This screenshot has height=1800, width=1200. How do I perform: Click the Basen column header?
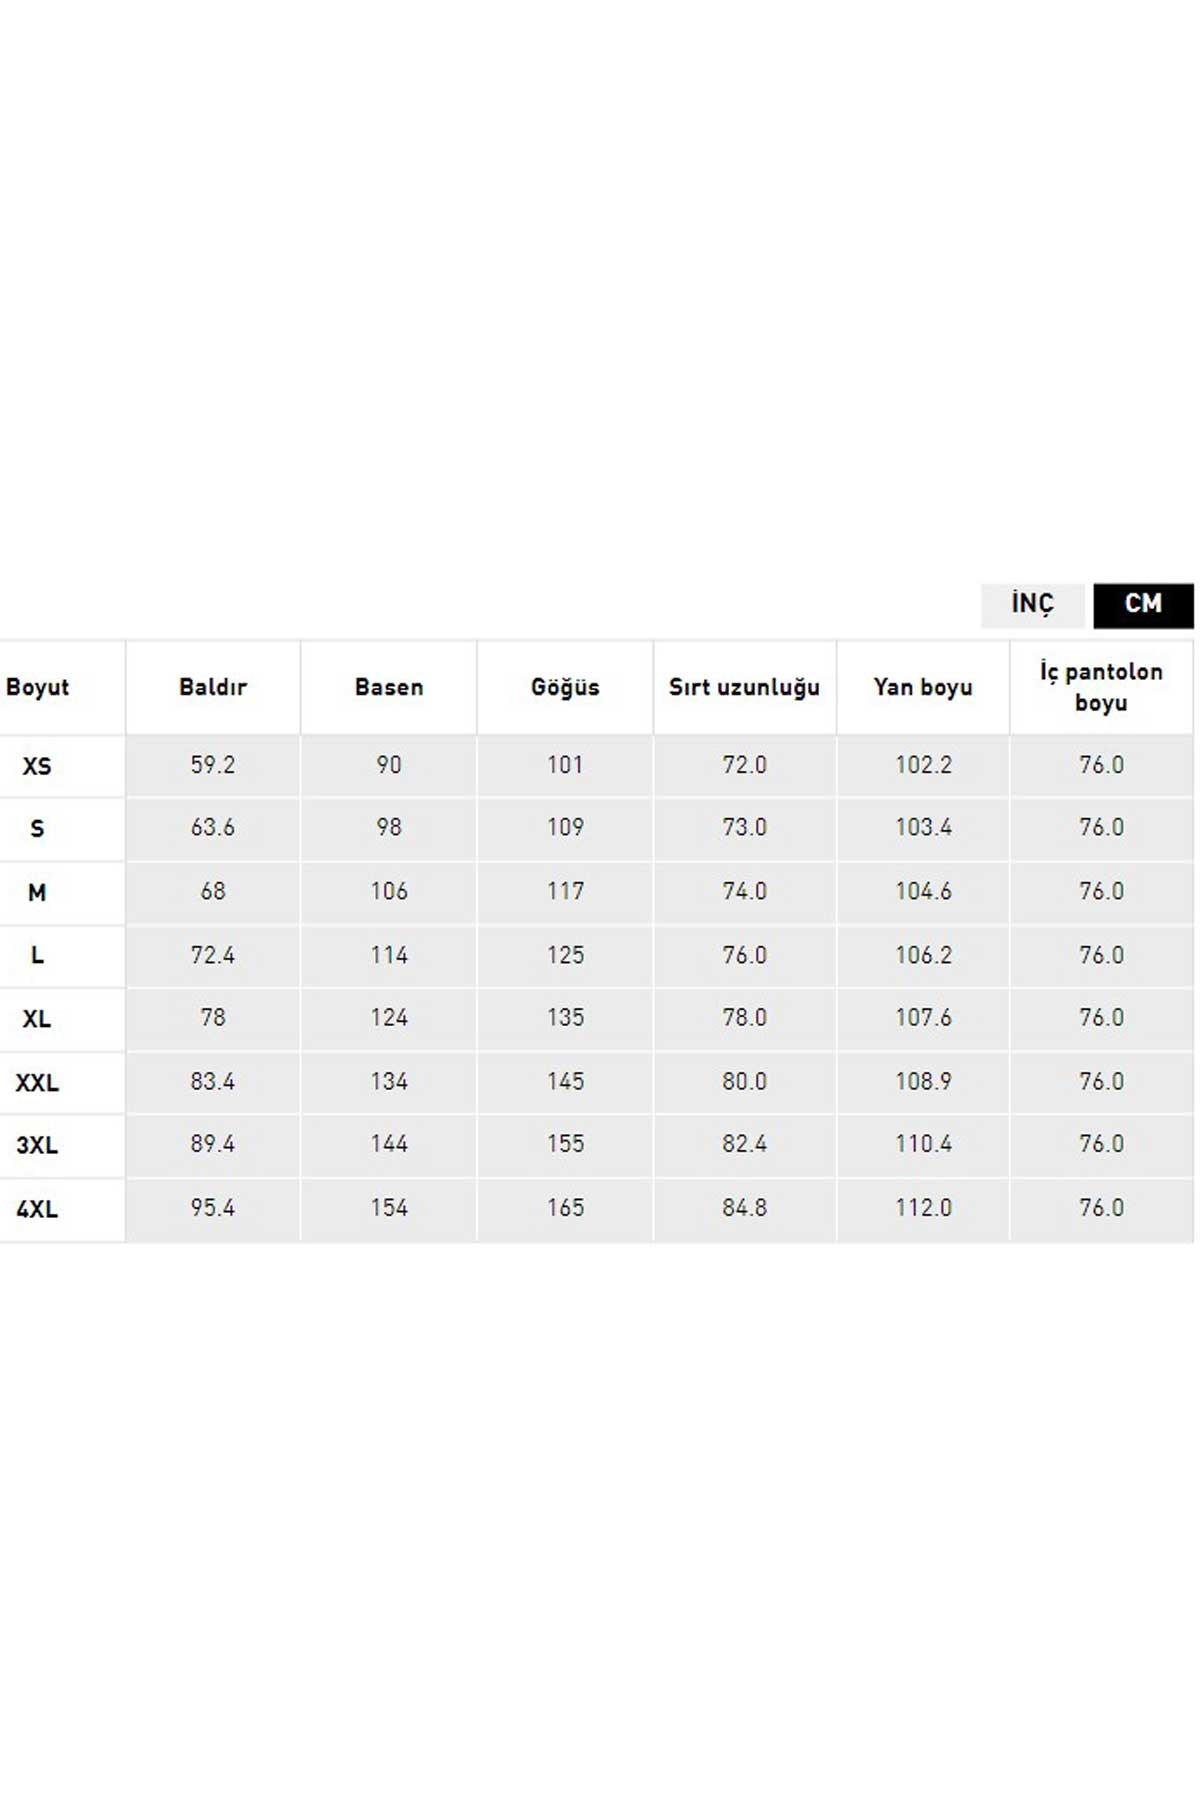coord(389,687)
